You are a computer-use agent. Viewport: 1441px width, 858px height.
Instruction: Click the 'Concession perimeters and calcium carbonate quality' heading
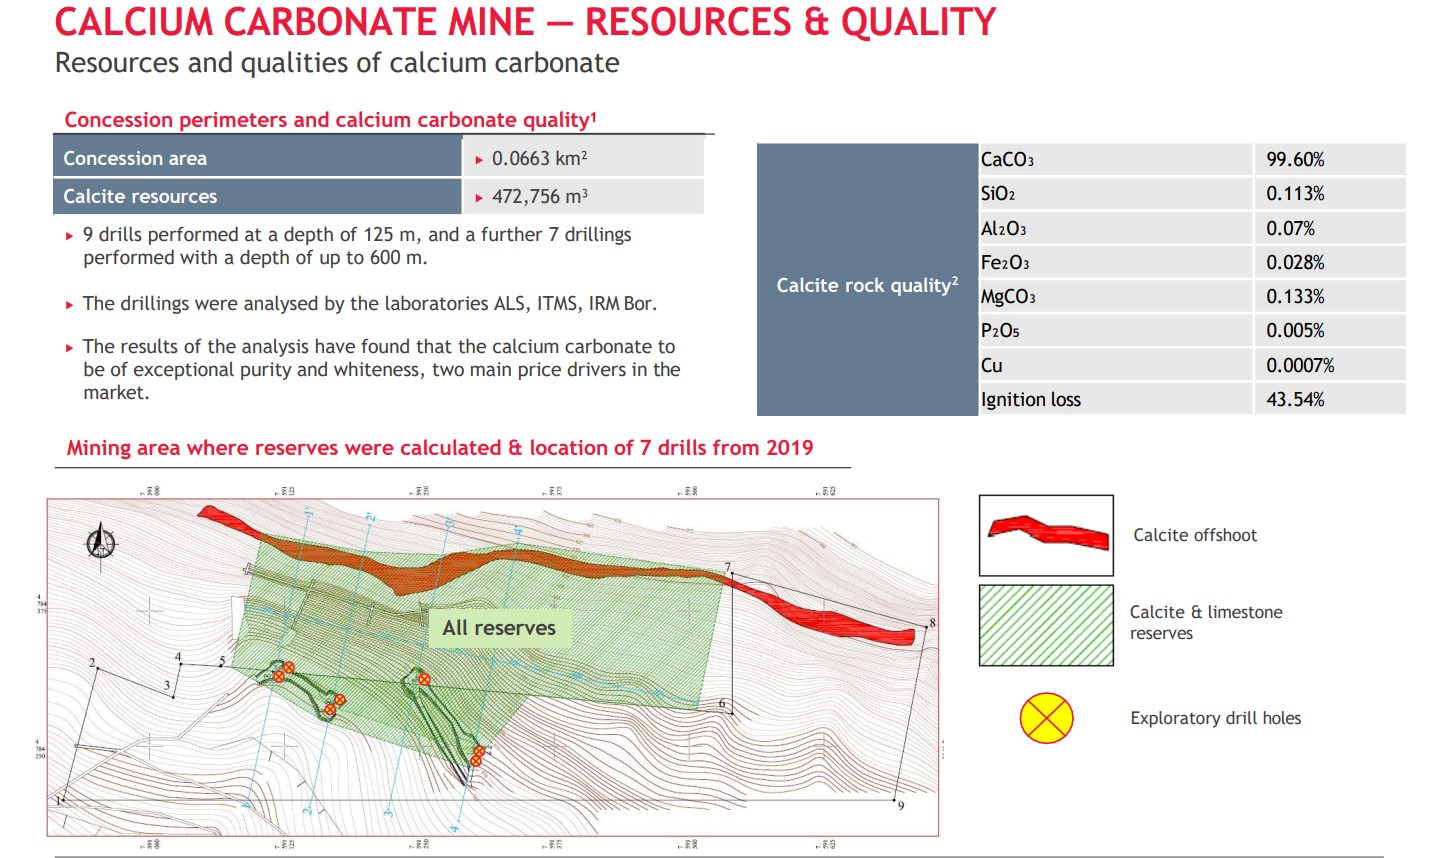click(330, 120)
